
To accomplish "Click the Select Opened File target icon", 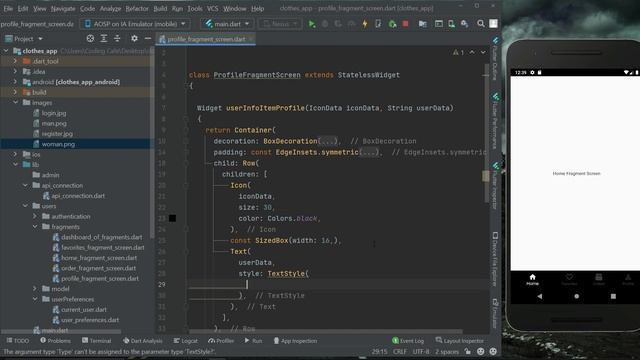I will click(x=90, y=38).
